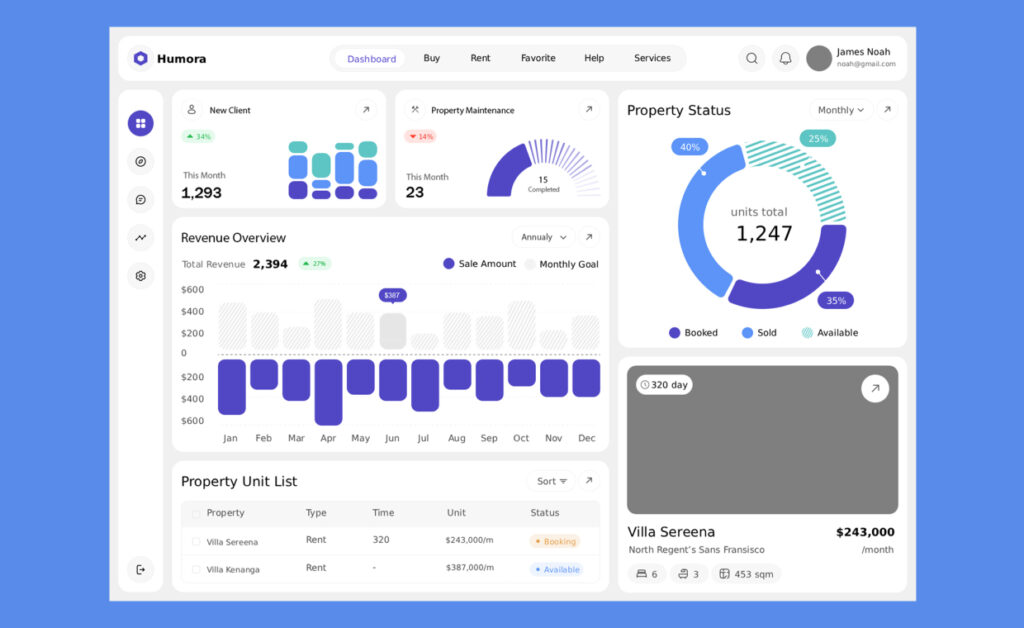Screen dimensions: 1024x628
Task: Tick the Villa Sereena row checkbox
Action: click(x=196, y=542)
